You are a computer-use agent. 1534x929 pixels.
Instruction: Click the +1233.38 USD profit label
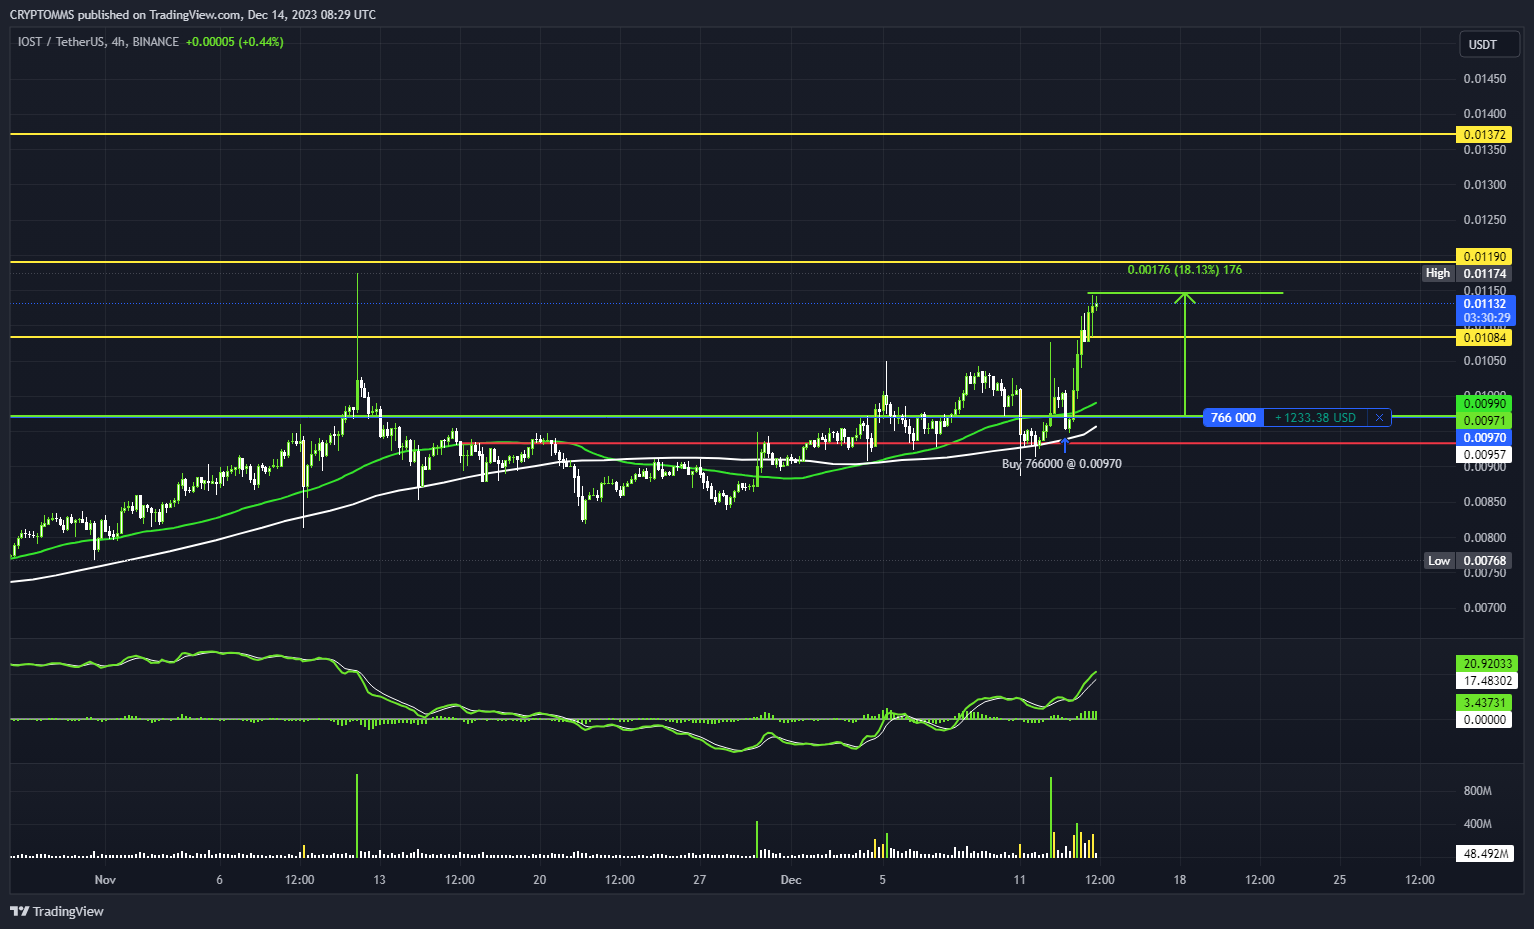[1316, 418]
